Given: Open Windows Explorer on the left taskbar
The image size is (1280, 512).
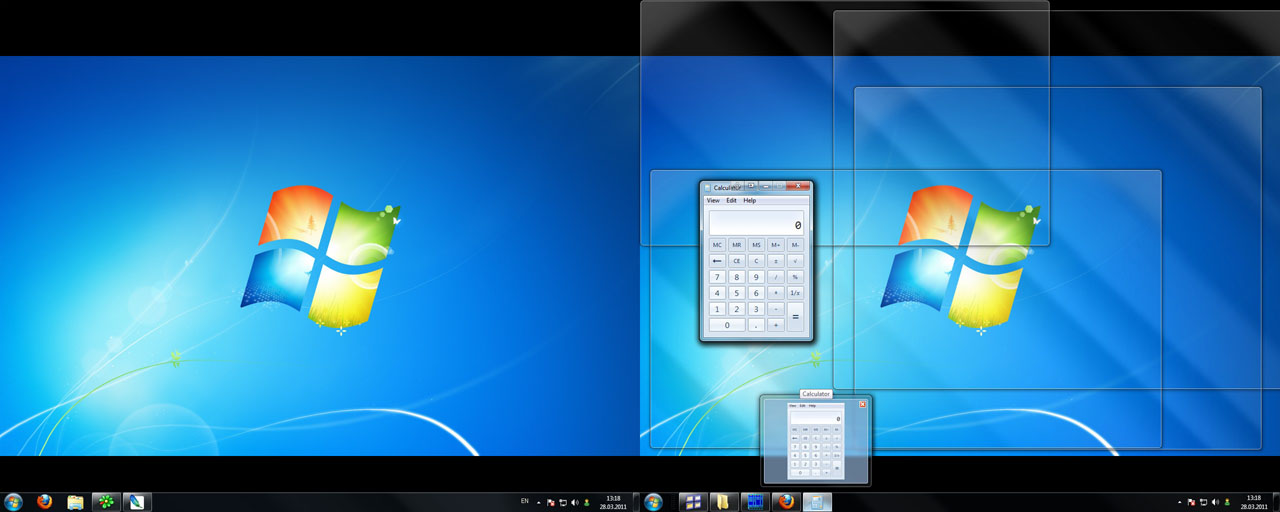Looking at the screenshot, I should click(75, 501).
